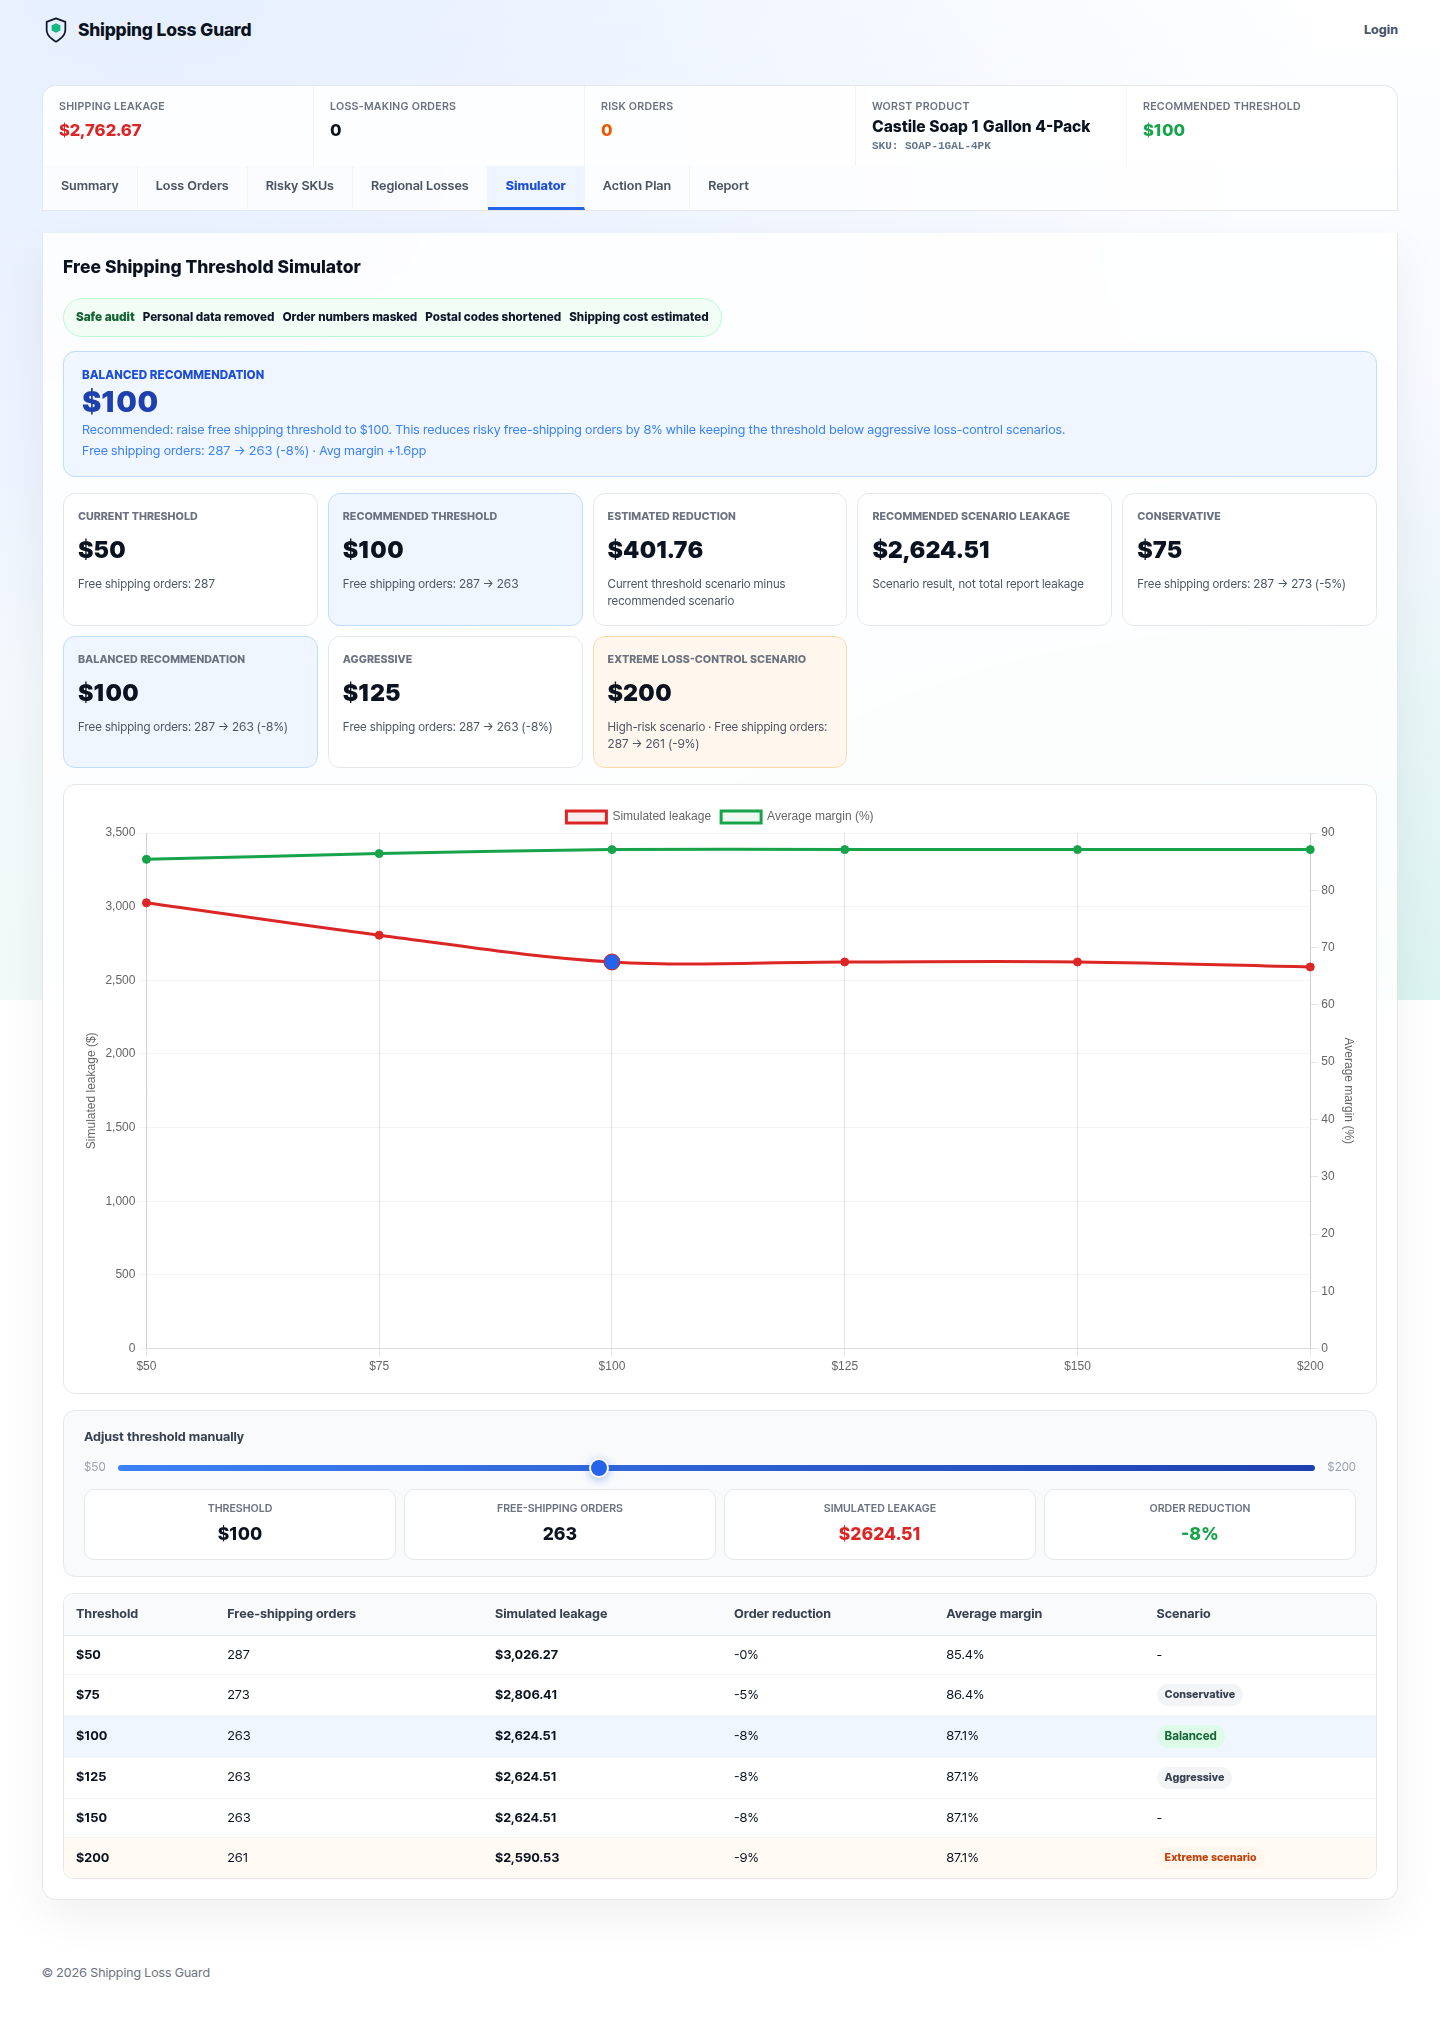Go to the Risky SKUs tab
The width and height of the screenshot is (1440, 2025).
(x=300, y=186)
